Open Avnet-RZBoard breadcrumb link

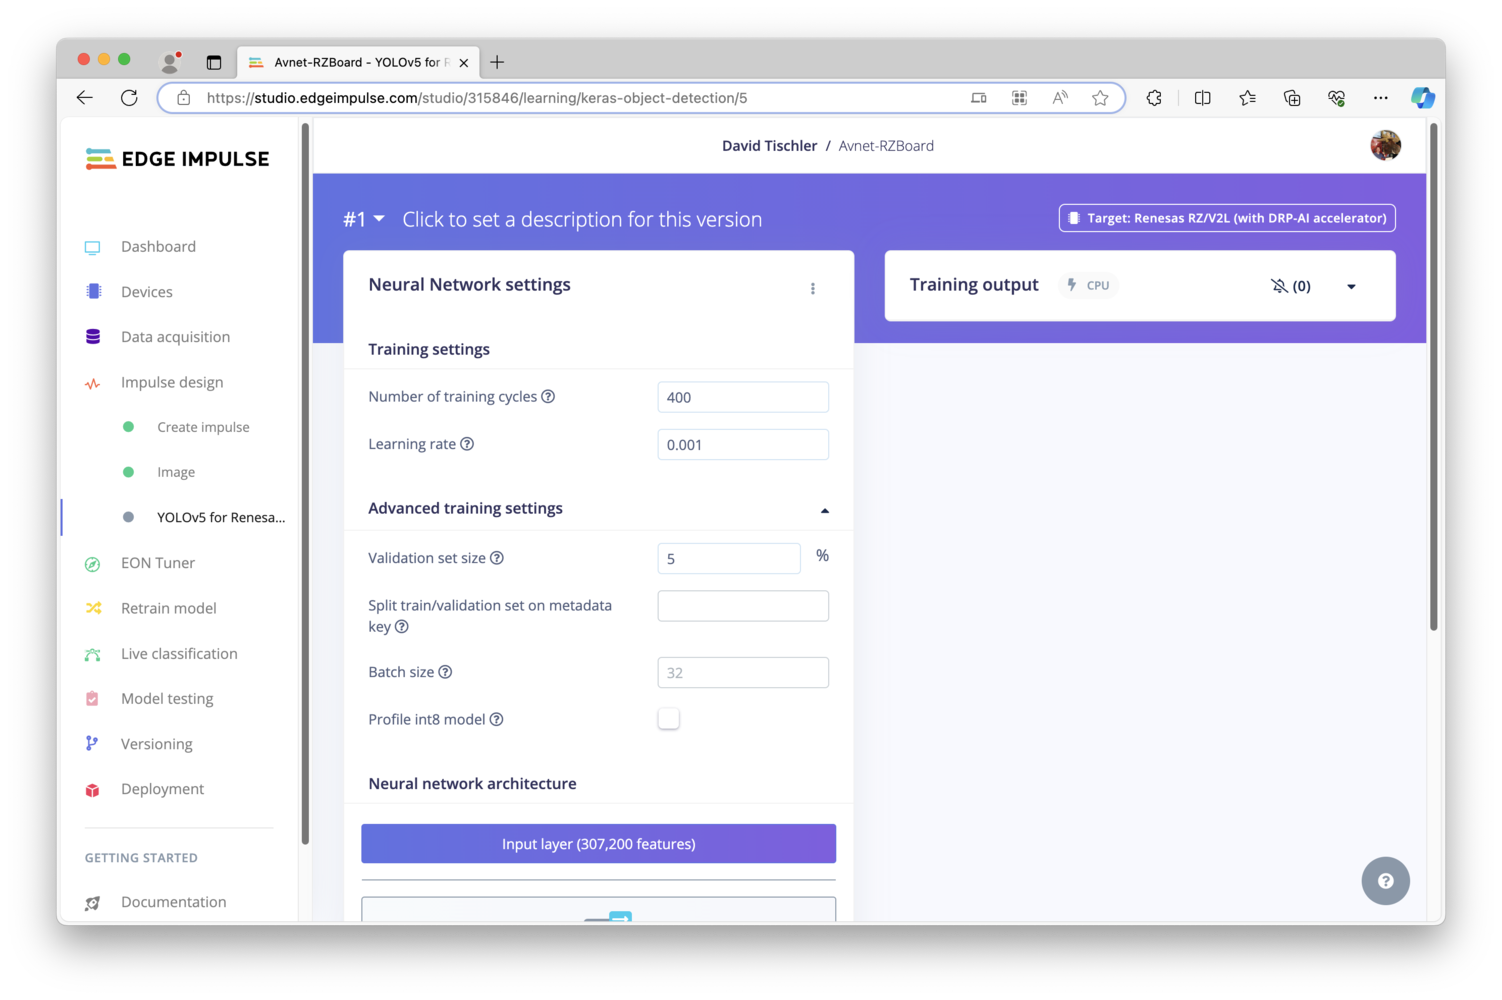[886, 146]
